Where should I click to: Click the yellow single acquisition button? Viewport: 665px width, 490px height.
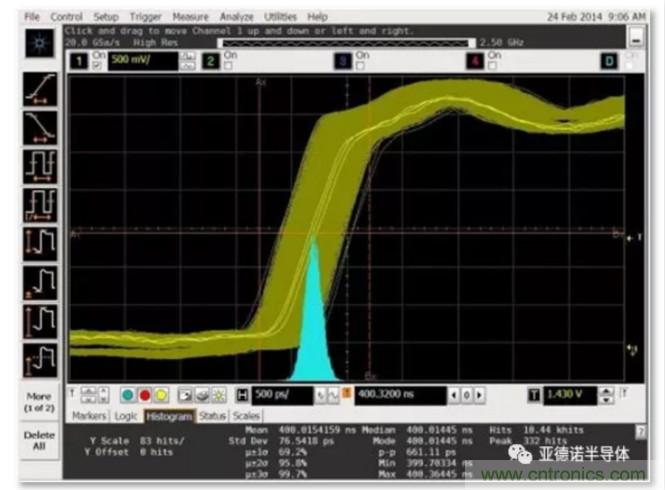tap(161, 394)
